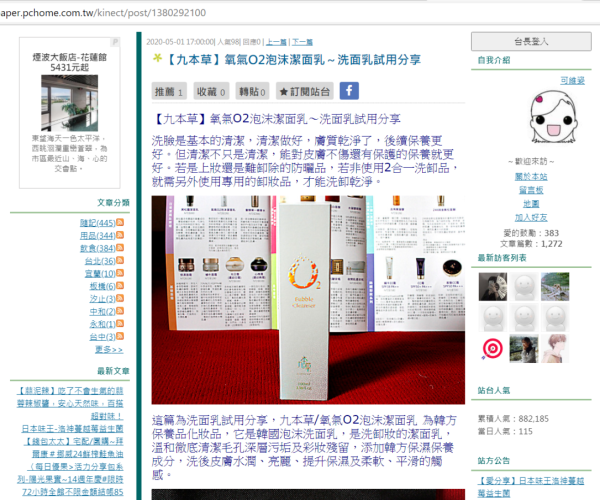Image resolution: width=600 pixels, height=500 pixels.
Task: Open RSS feed icon for 隨記(445)
Action: coord(120,222)
